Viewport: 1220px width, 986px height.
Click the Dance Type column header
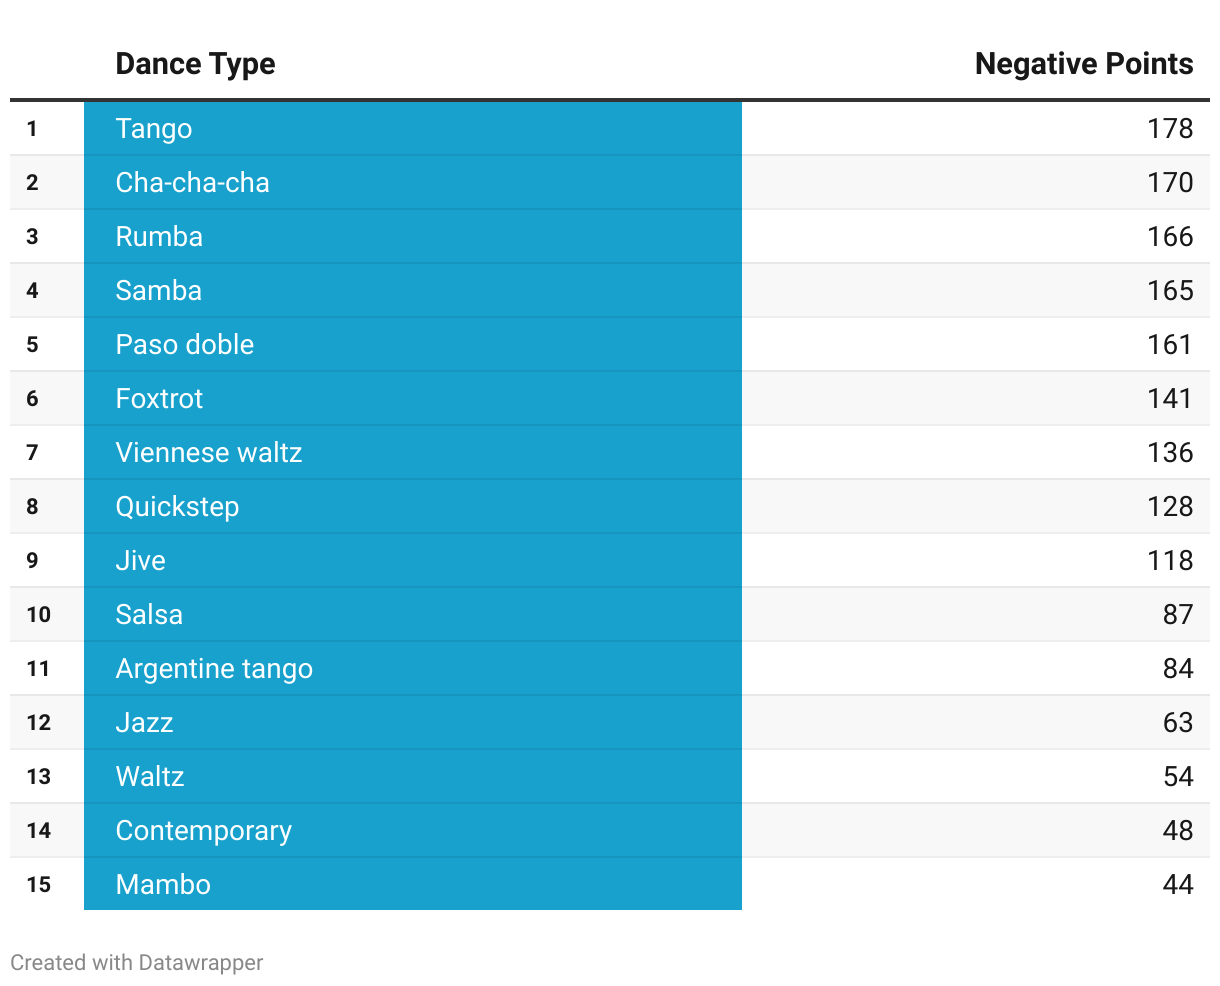coord(195,64)
